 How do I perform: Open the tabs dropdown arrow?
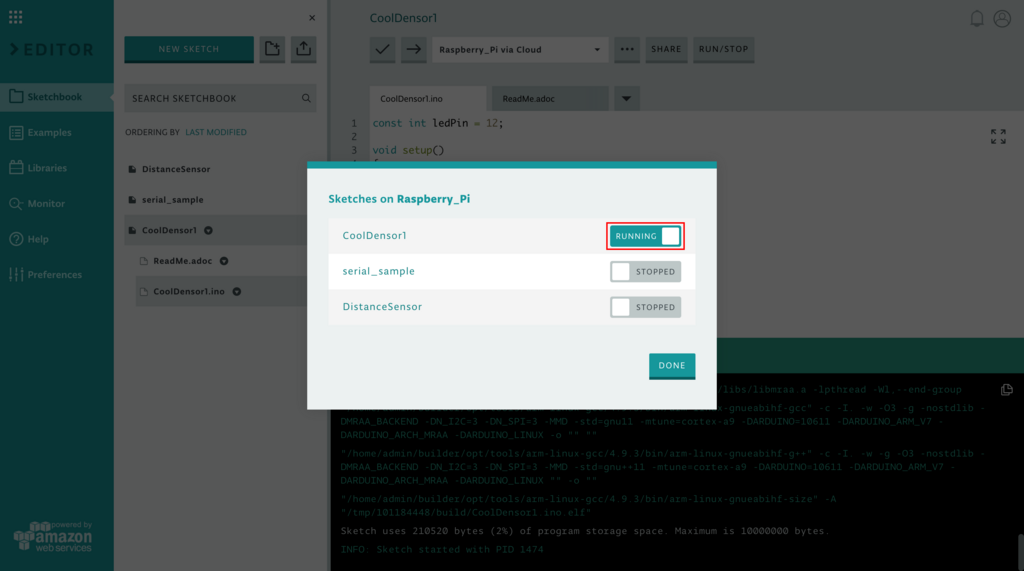point(626,99)
